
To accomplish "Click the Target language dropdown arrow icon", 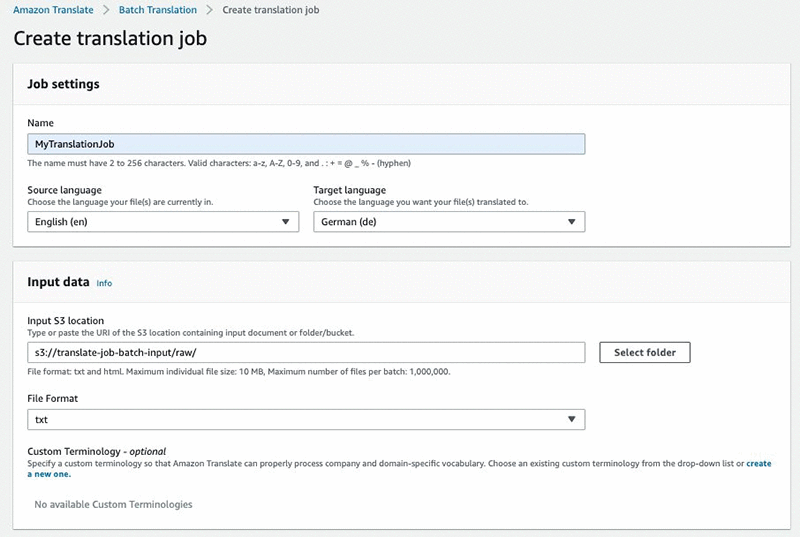I will pos(571,222).
